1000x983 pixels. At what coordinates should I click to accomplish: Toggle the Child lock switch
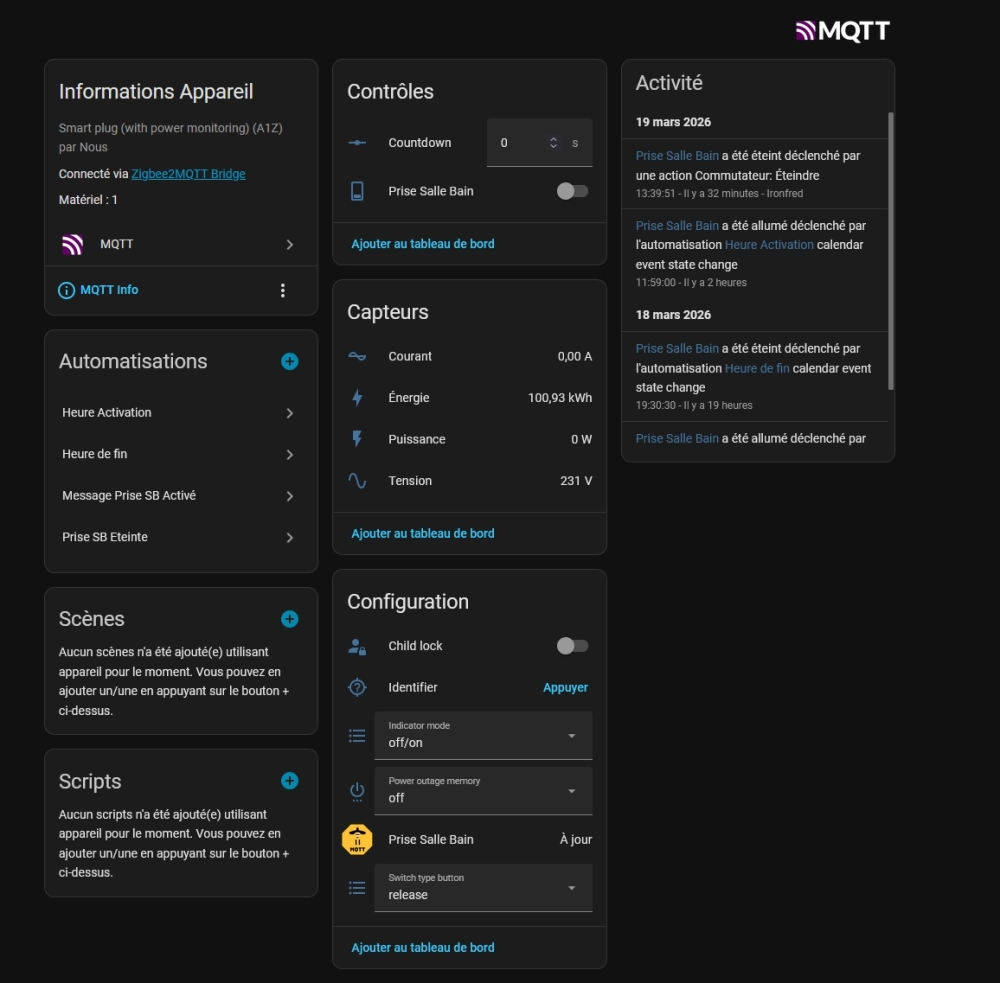tap(572, 646)
